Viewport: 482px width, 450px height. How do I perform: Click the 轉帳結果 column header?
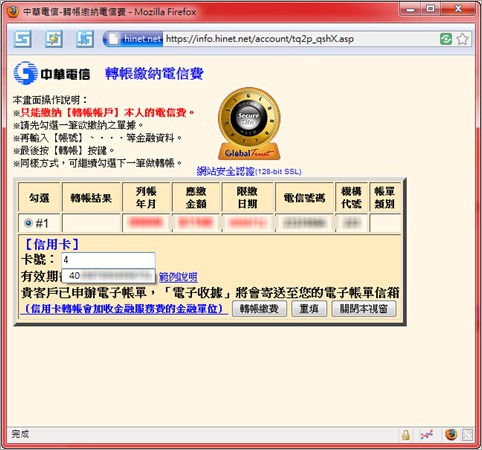[x=91, y=197]
